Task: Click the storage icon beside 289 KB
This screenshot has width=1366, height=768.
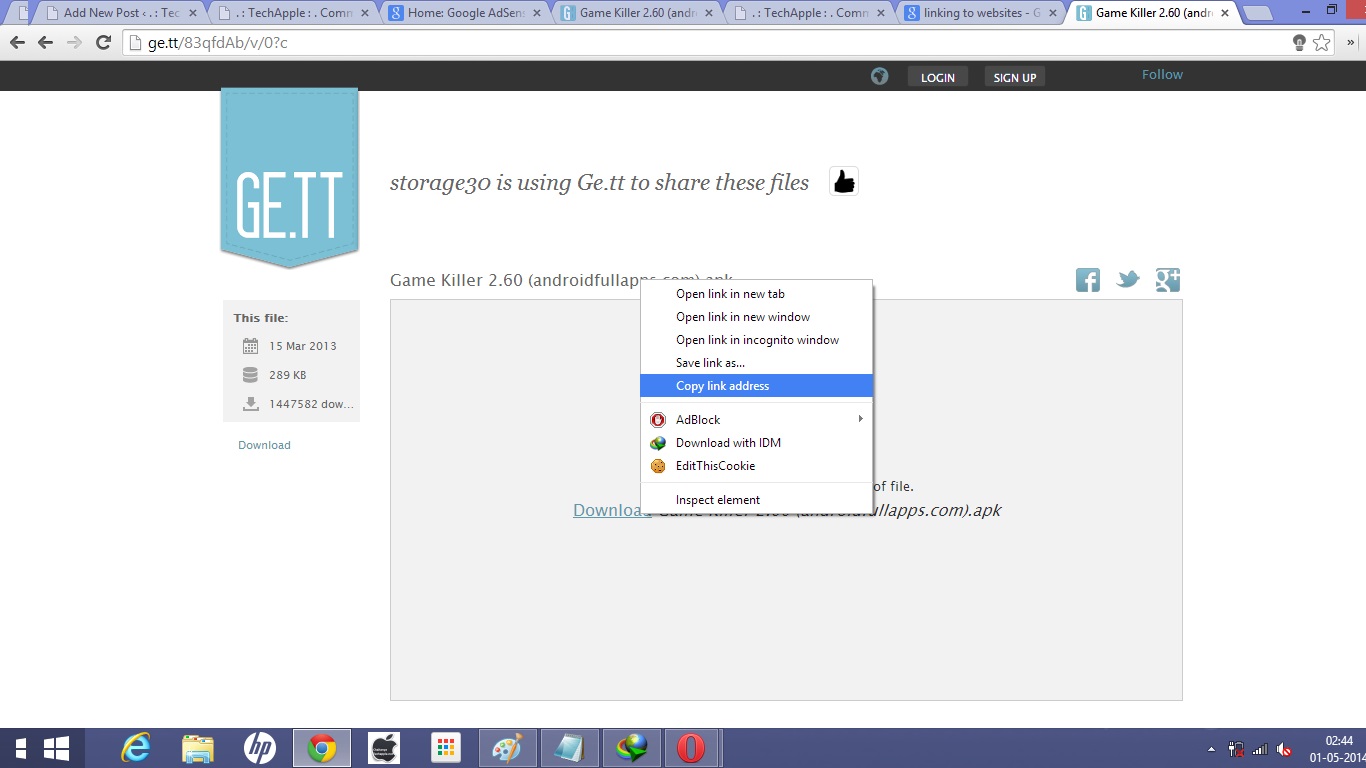Action: (x=250, y=375)
